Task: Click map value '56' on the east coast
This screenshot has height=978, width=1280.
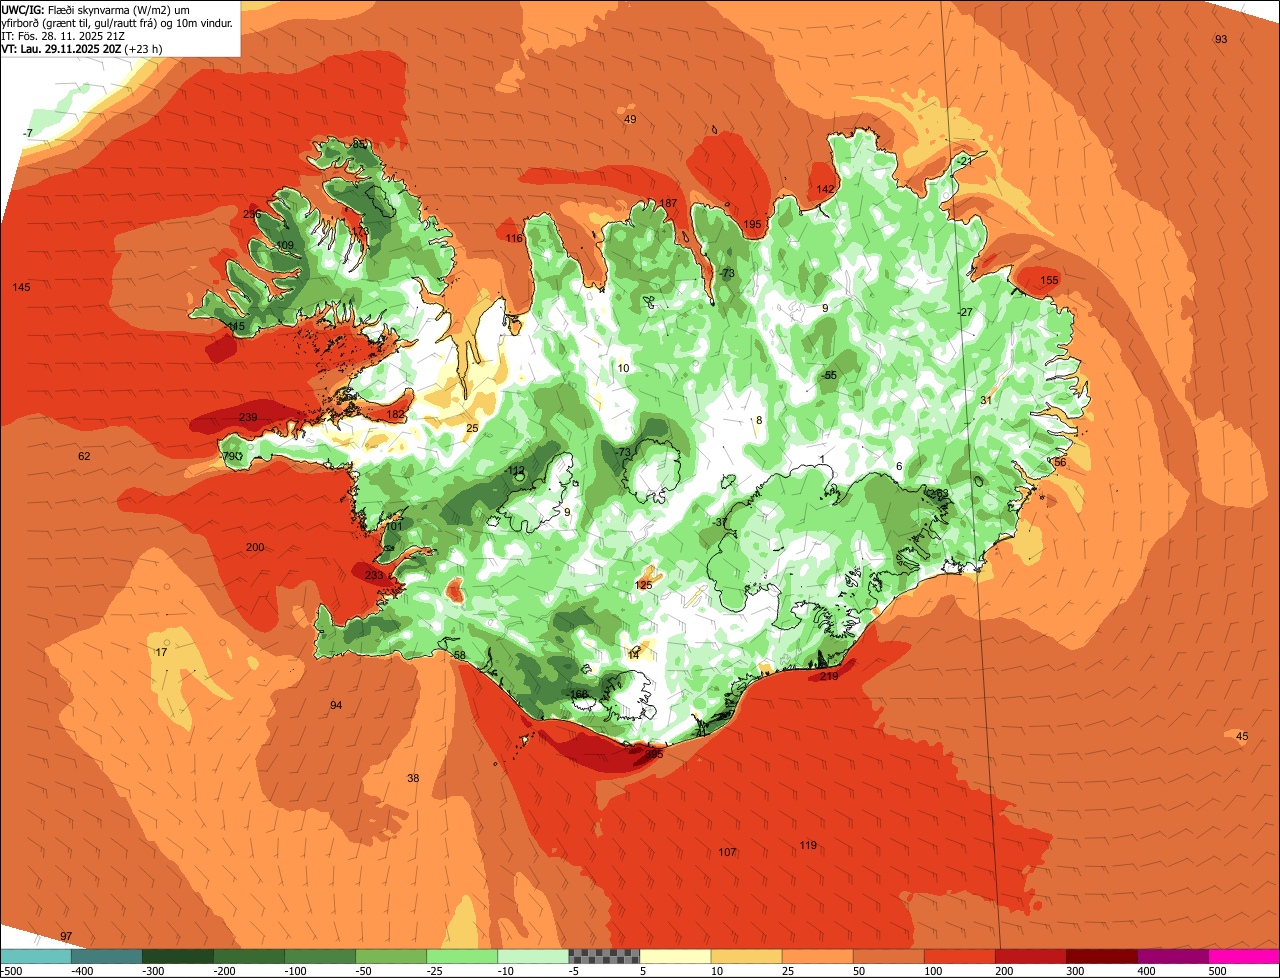Action: coord(1060,462)
